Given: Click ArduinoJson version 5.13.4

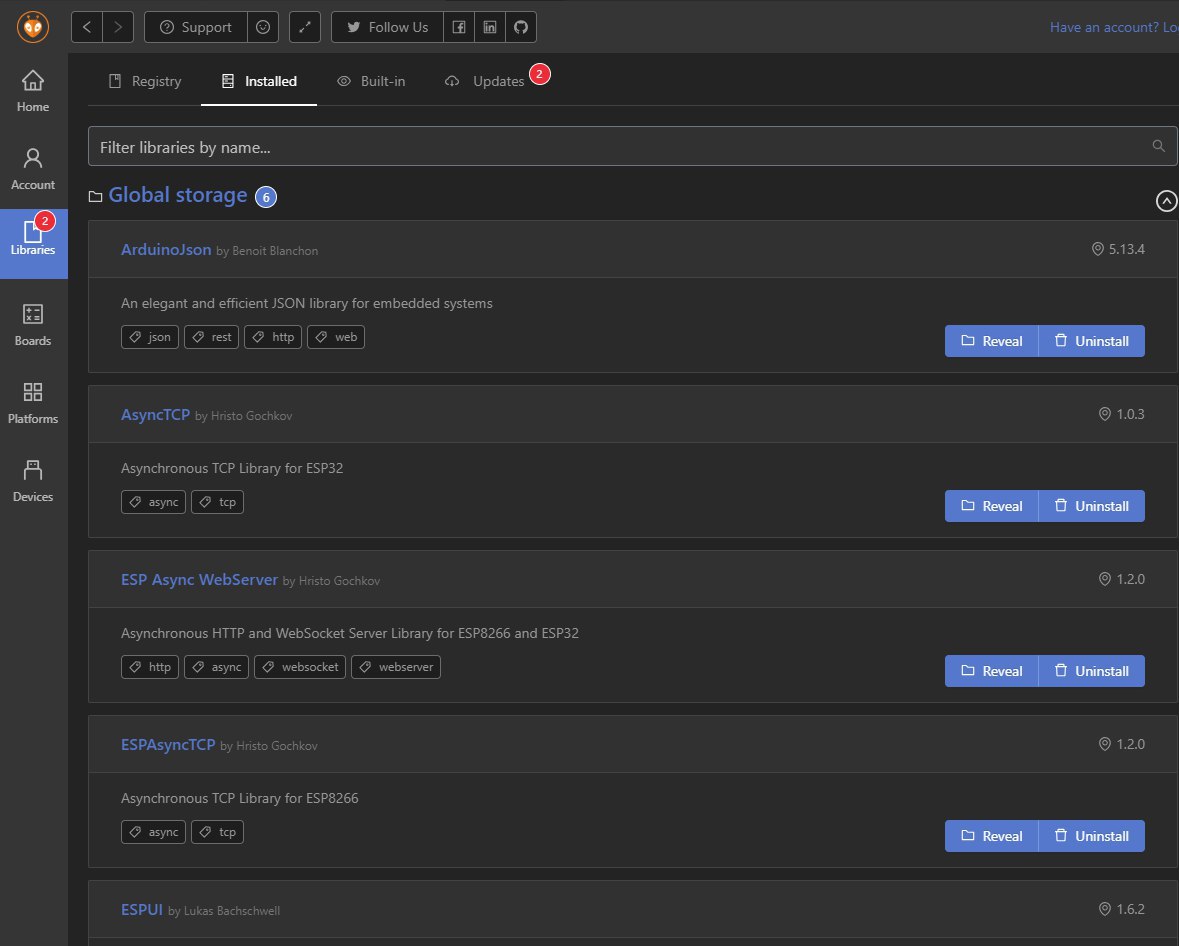Looking at the screenshot, I should point(1118,249).
